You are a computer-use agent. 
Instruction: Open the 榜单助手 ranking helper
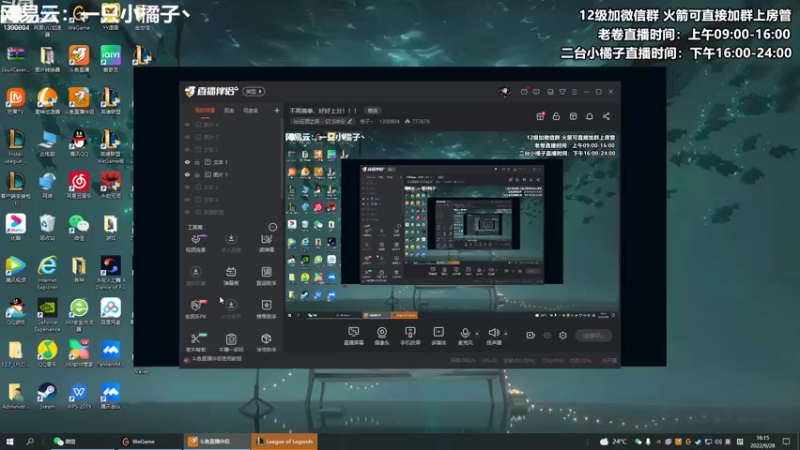coord(266,309)
